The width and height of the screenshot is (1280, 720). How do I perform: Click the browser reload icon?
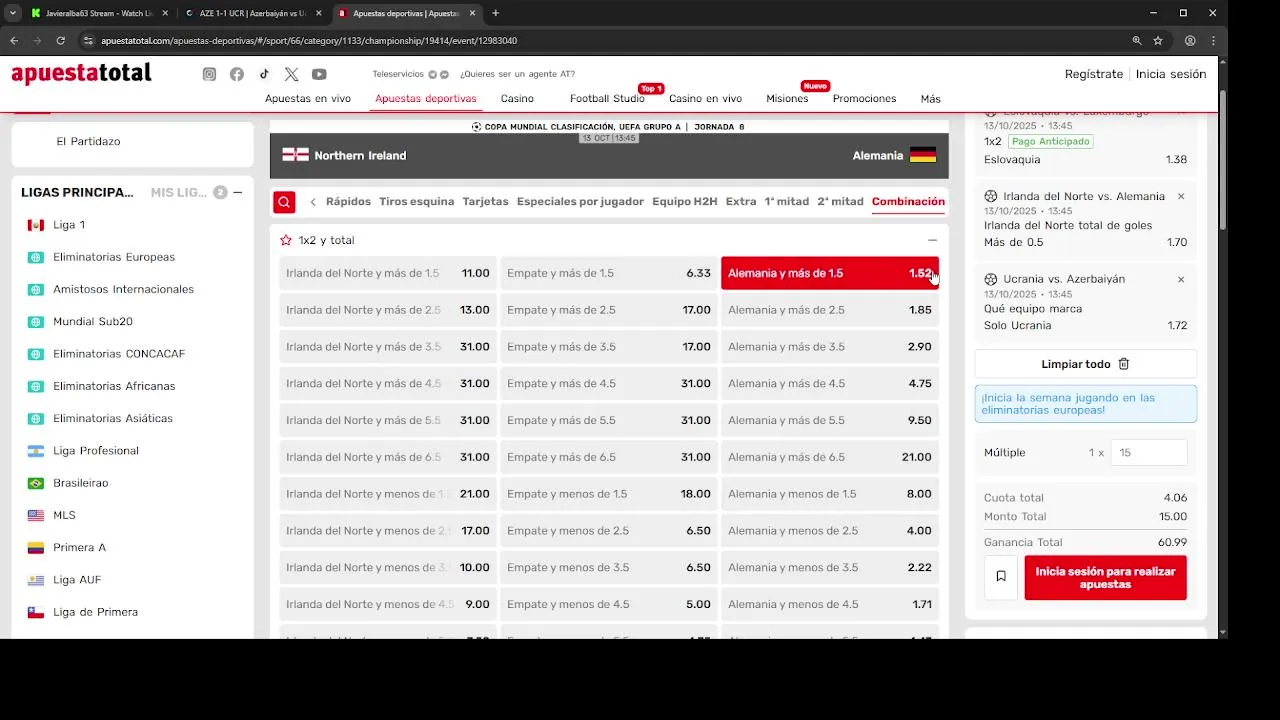(x=60, y=41)
